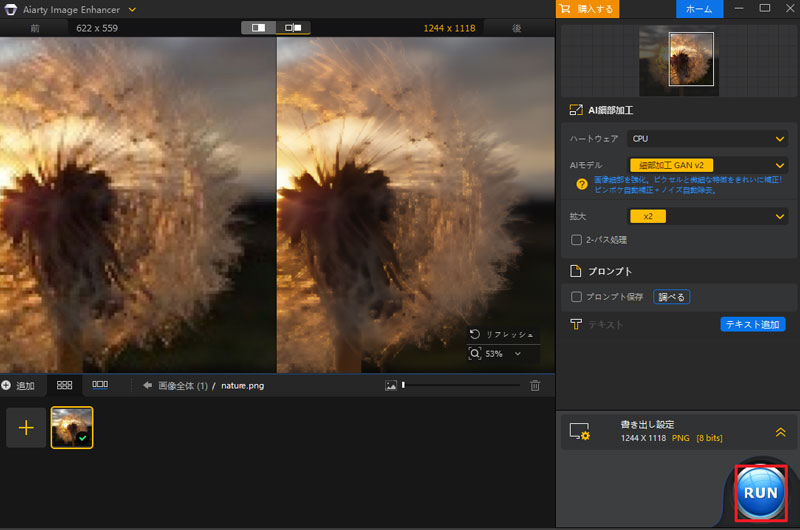
Task: Click the export settings gear icon
Action: [x=580, y=432]
